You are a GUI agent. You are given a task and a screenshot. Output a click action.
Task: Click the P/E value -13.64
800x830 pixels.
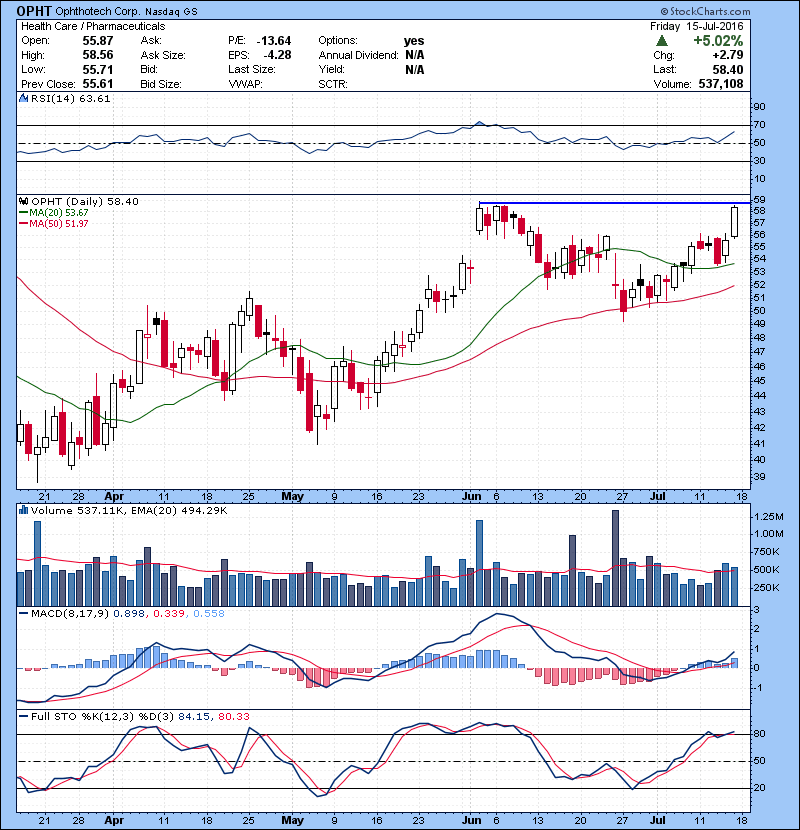[x=274, y=41]
